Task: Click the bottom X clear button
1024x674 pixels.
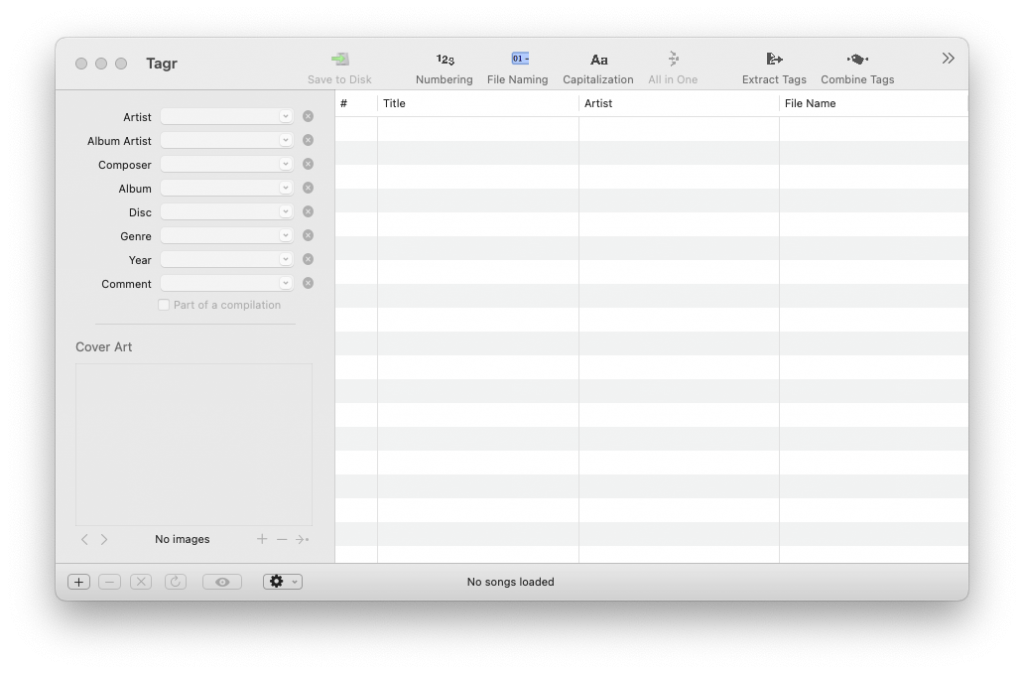Action: [x=141, y=582]
